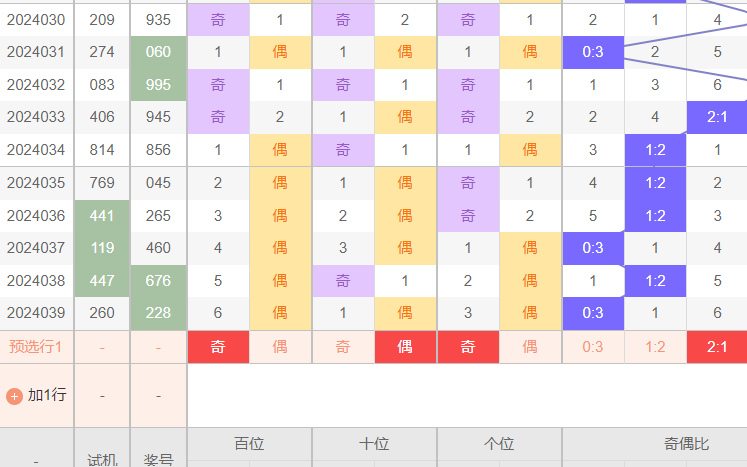Click the issue number 2024035 cell
This screenshot has height=467, width=747.
tap(36, 183)
